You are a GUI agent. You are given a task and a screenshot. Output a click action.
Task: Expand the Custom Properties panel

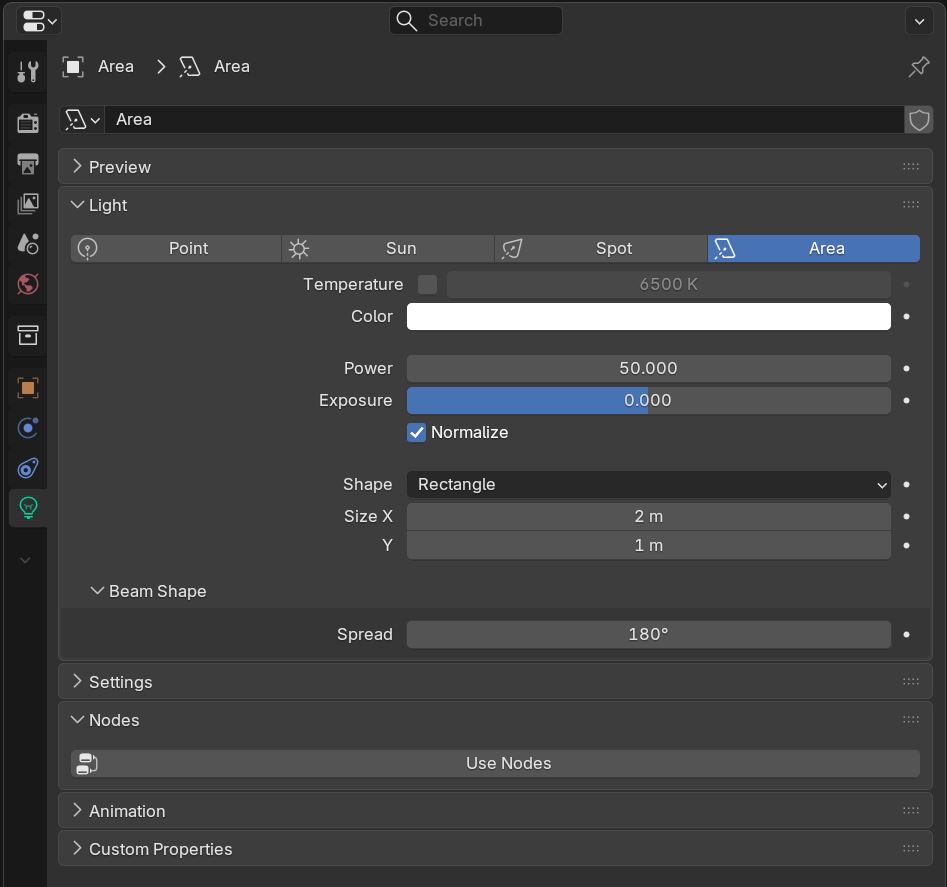point(160,849)
